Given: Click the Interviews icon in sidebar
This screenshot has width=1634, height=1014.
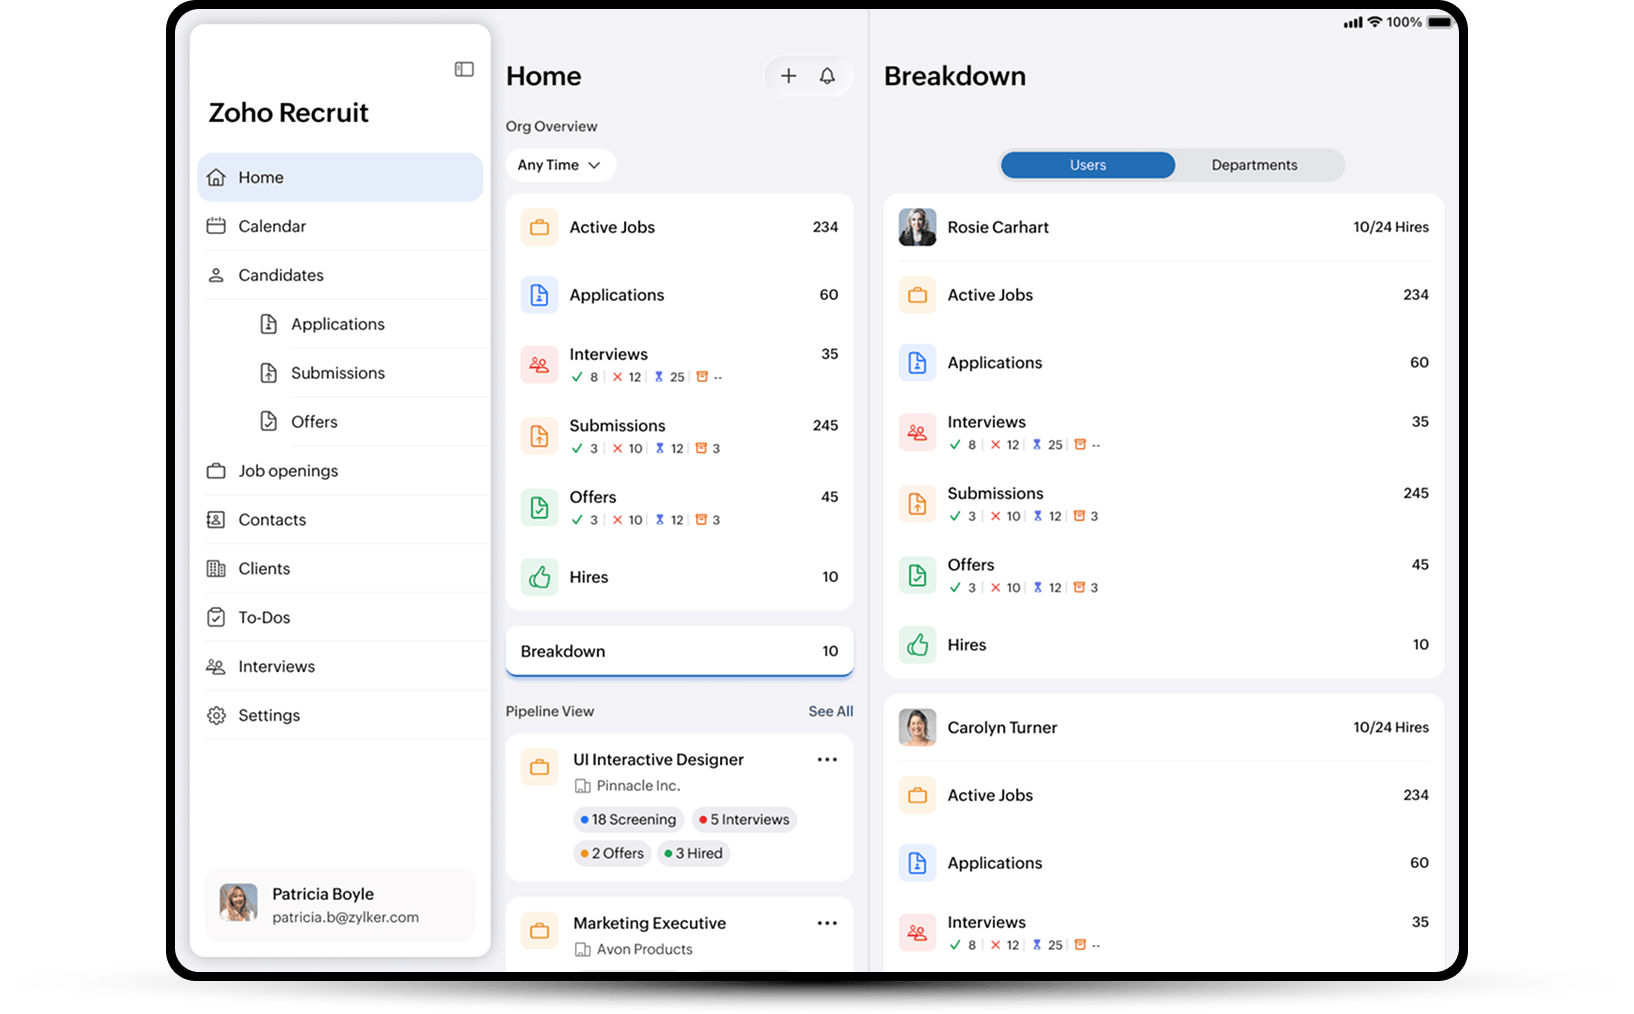Looking at the screenshot, I should (x=216, y=666).
